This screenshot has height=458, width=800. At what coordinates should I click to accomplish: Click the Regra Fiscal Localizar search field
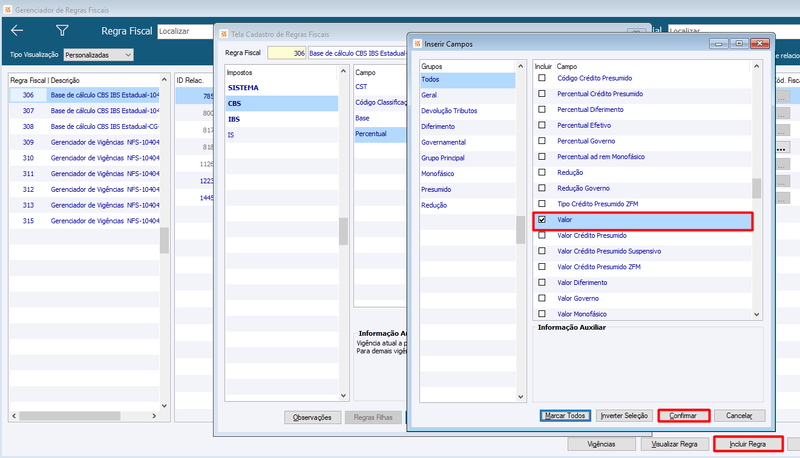click(x=186, y=31)
